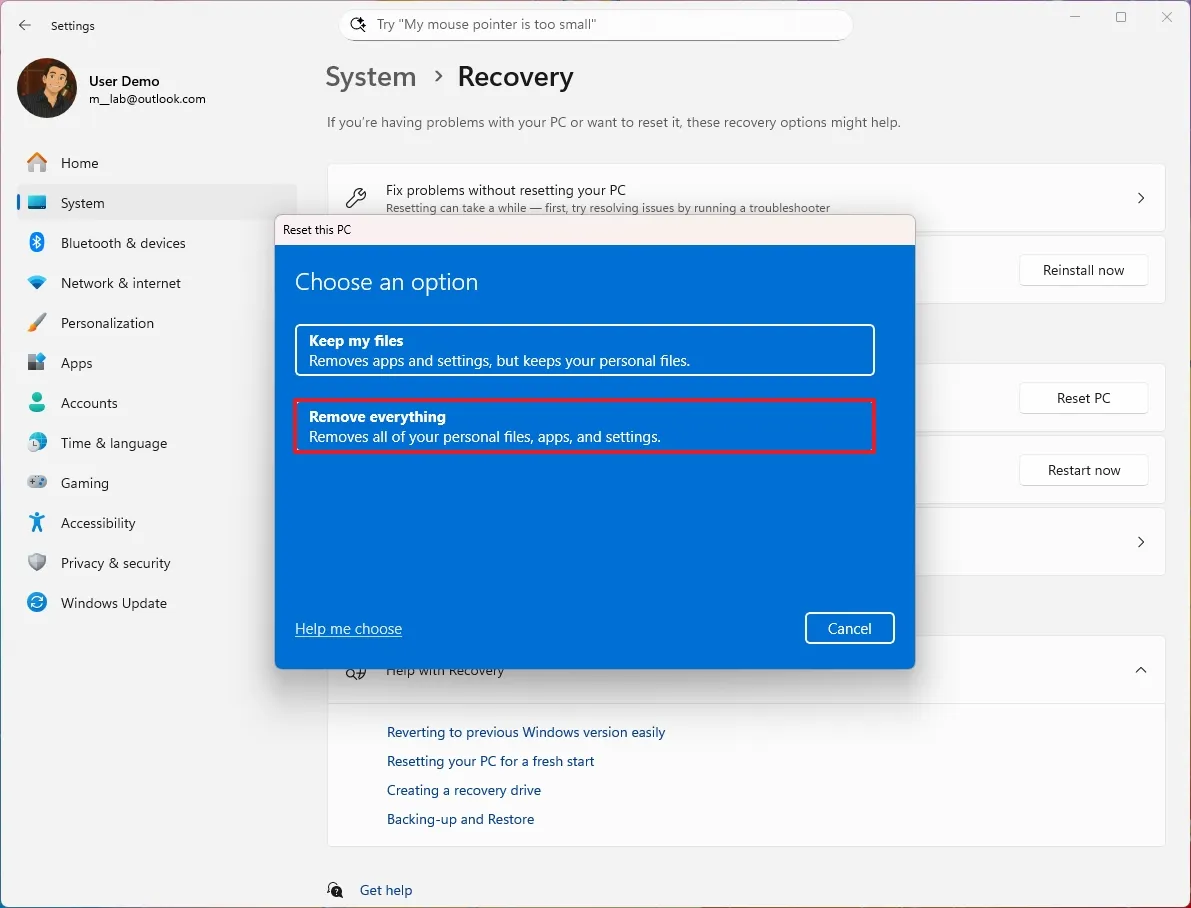Viewport: 1191px width, 908px height.
Task: Select System in the breadcrumb navigation
Action: point(370,77)
